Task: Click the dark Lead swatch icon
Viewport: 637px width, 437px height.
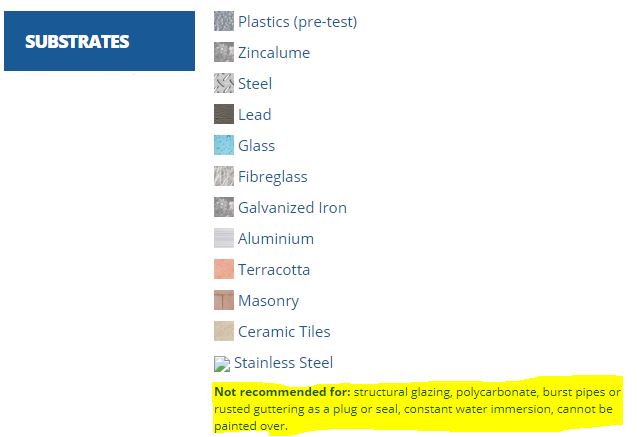Action: 224,114
